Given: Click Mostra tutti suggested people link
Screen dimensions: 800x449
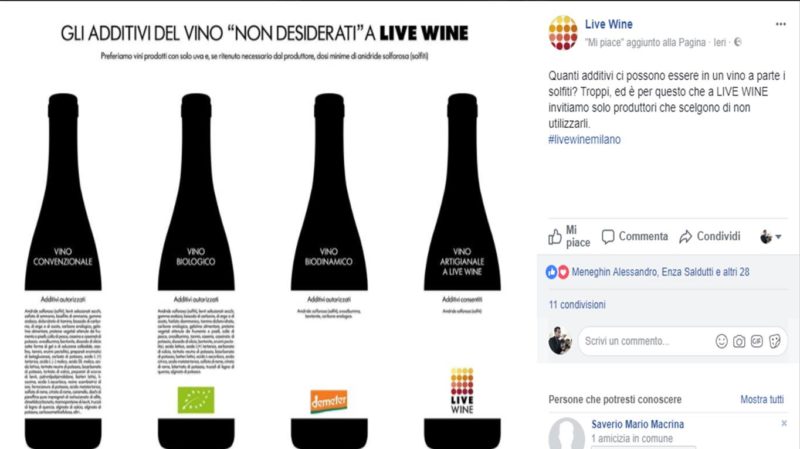Looking at the screenshot, I should (x=762, y=400).
